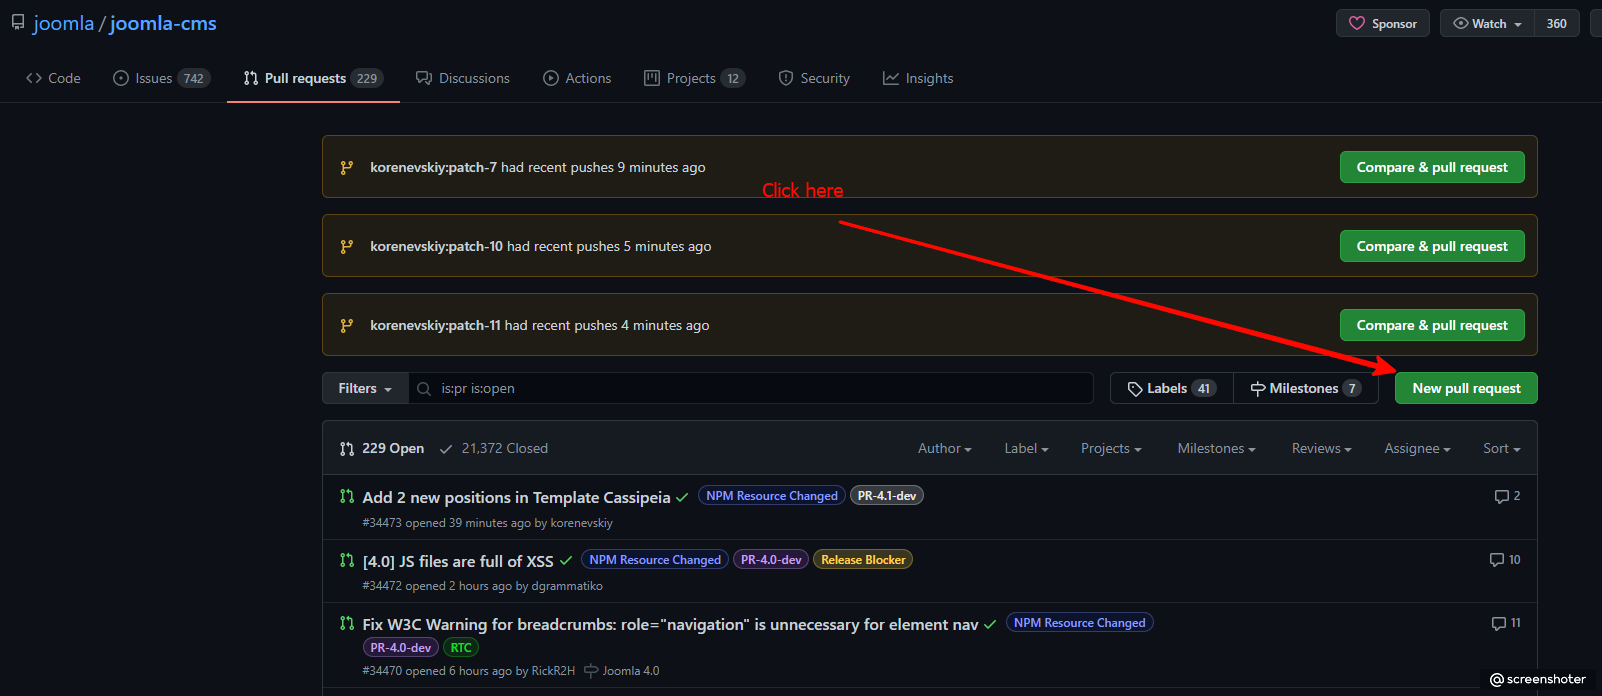Filter by RTC label
1602x696 pixels.
[461, 647]
